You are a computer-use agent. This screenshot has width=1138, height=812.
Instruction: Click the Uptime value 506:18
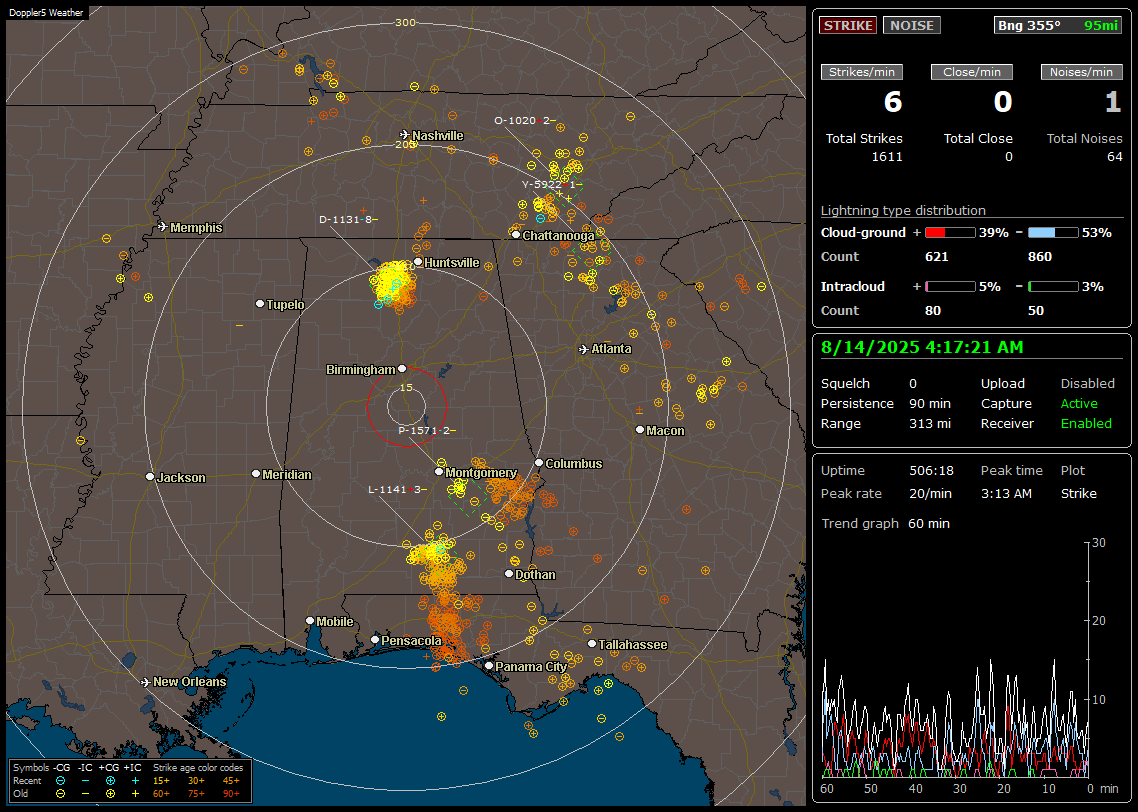pyautogui.click(x=931, y=470)
